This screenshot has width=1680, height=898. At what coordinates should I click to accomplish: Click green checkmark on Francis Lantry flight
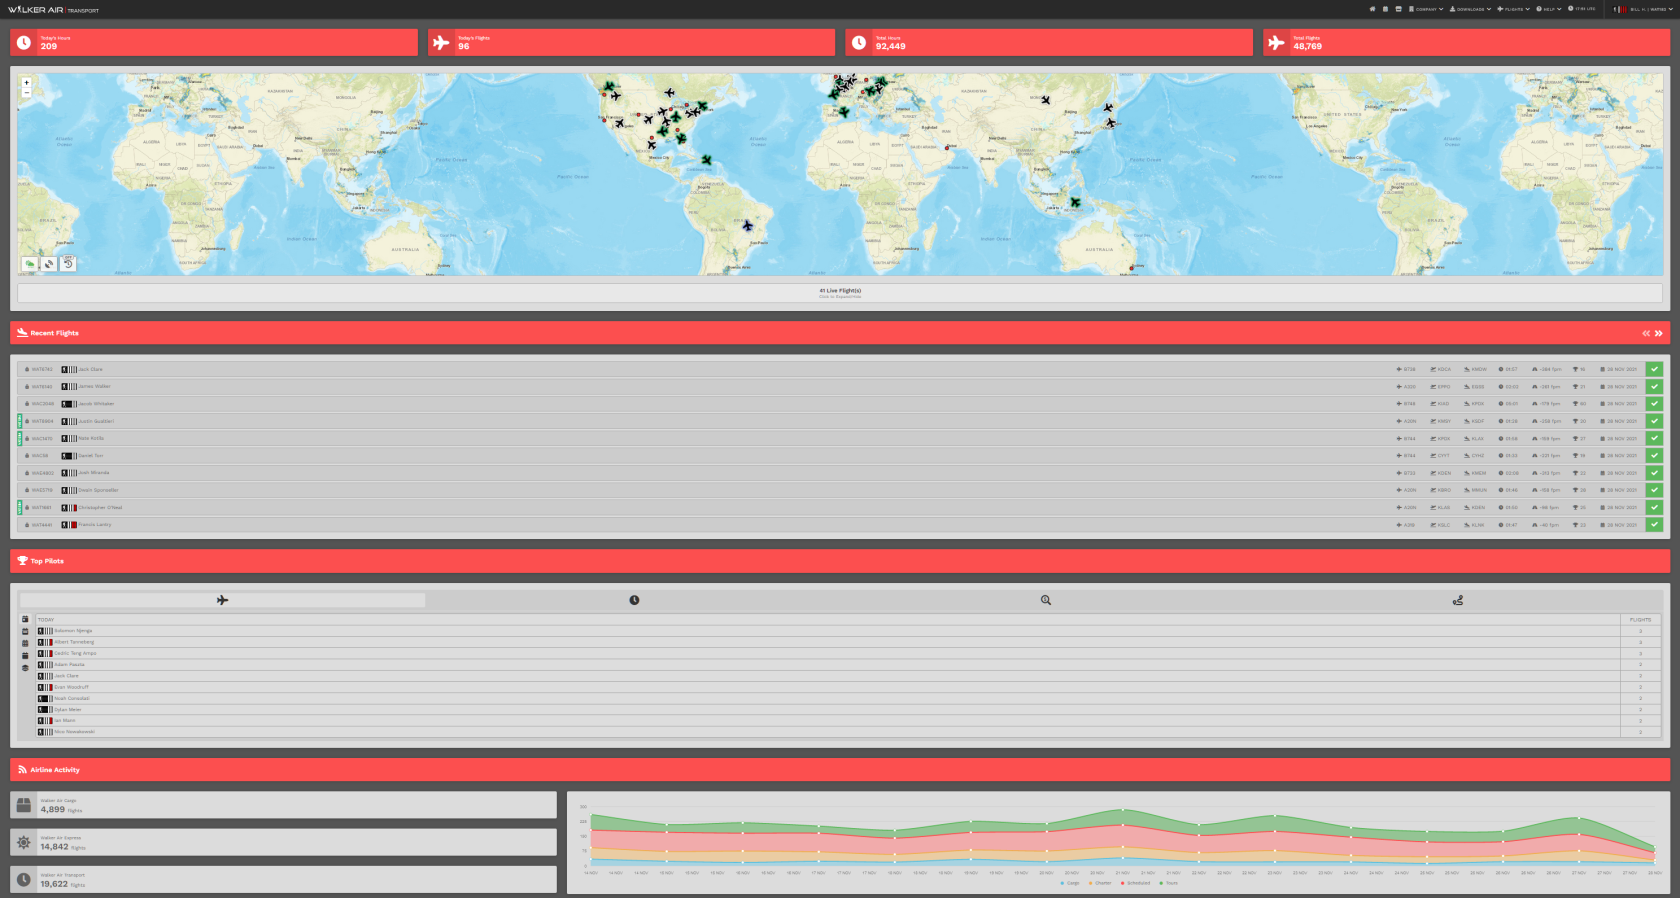[x=1654, y=524]
